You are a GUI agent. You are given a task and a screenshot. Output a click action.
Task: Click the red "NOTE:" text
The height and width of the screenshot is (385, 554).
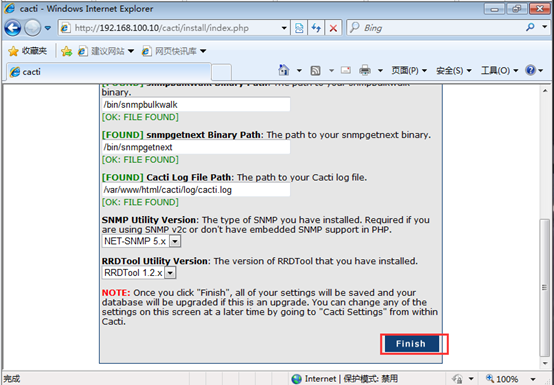click(x=116, y=292)
